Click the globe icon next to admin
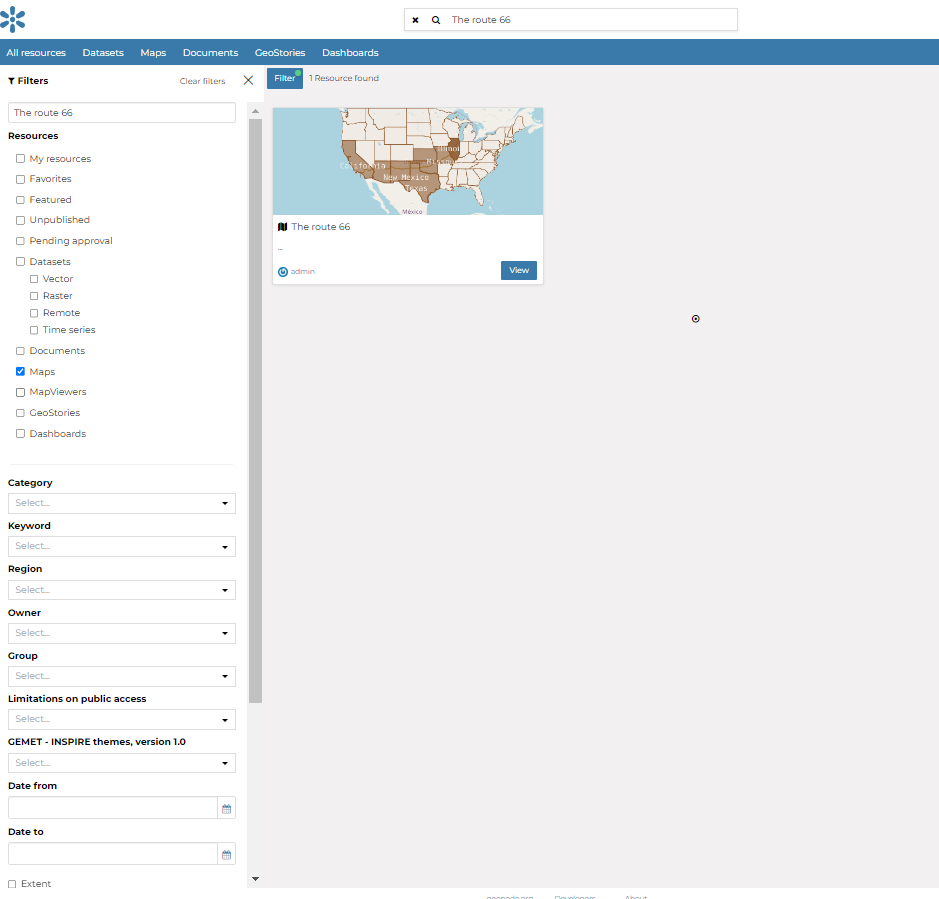939x899 pixels. [x=282, y=271]
